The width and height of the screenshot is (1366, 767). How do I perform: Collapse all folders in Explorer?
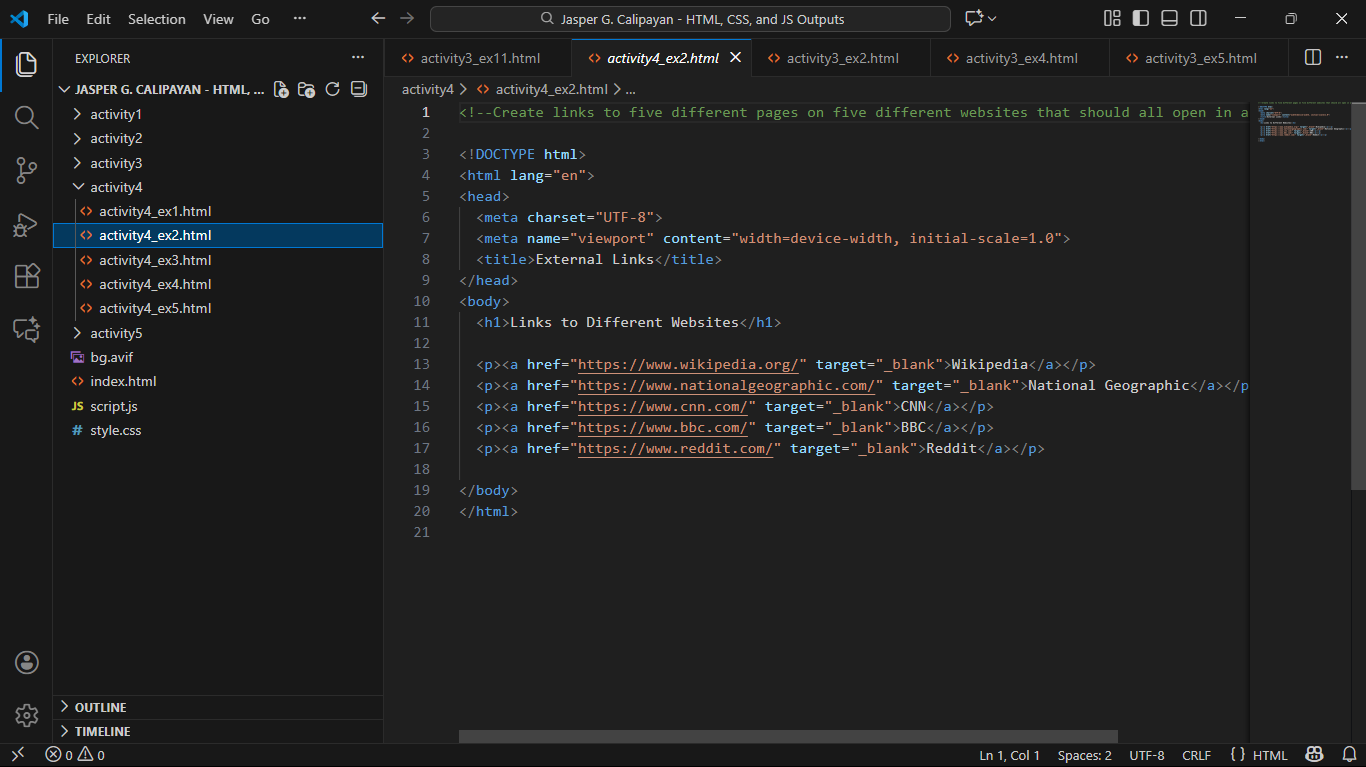pyautogui.click(x=359, y=89)
